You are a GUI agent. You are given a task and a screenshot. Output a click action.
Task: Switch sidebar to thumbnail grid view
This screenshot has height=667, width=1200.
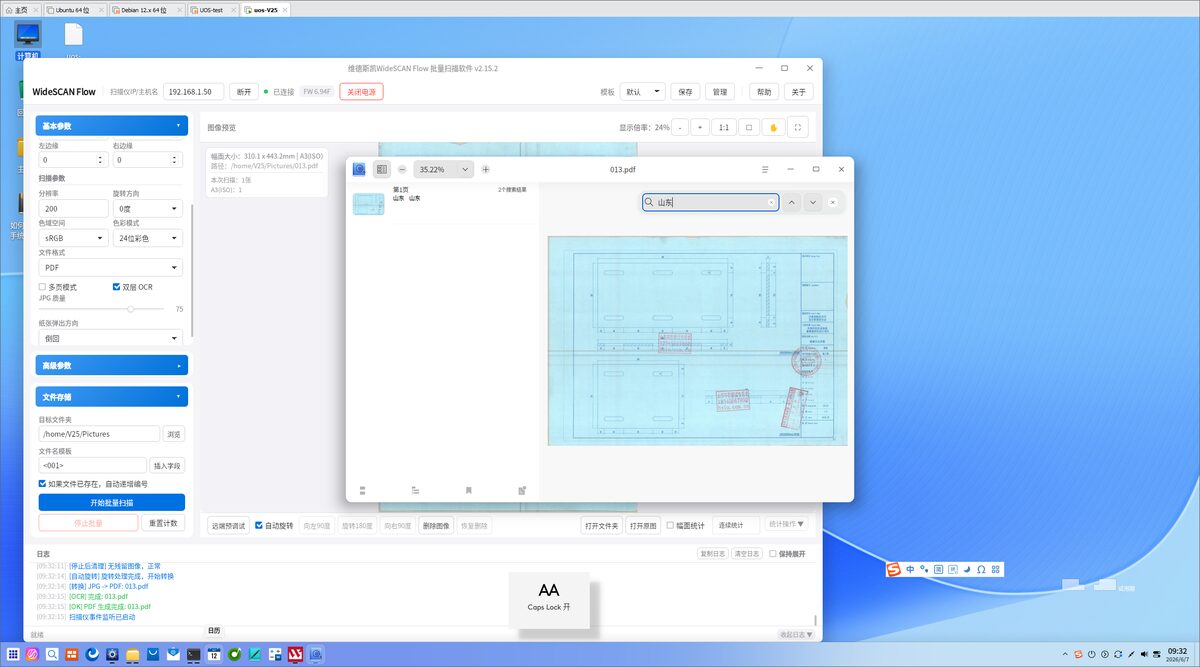click(362, 490)
